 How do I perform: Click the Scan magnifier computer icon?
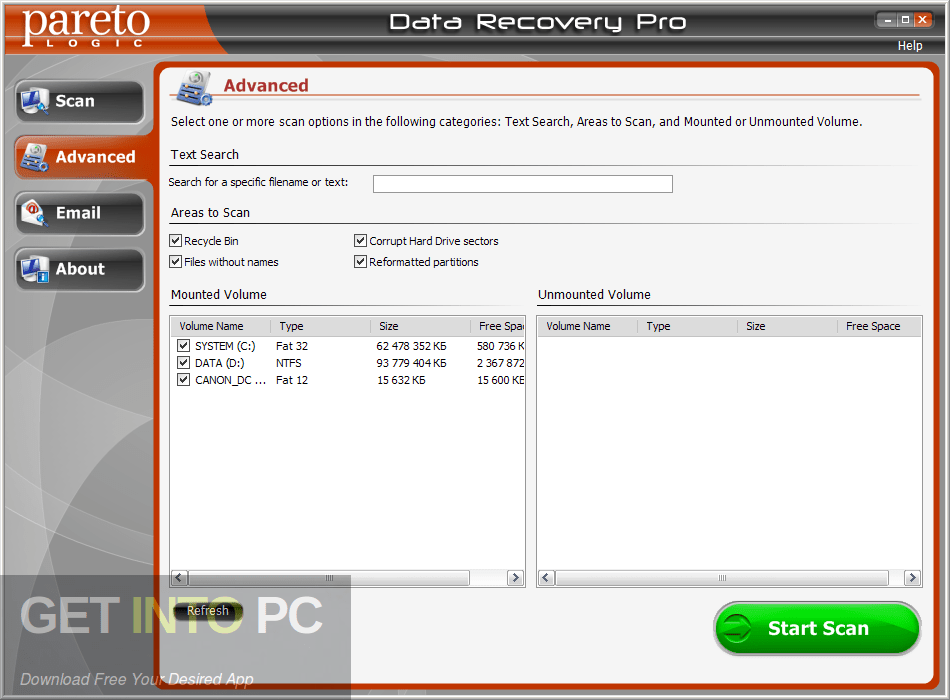coord(34,101)
